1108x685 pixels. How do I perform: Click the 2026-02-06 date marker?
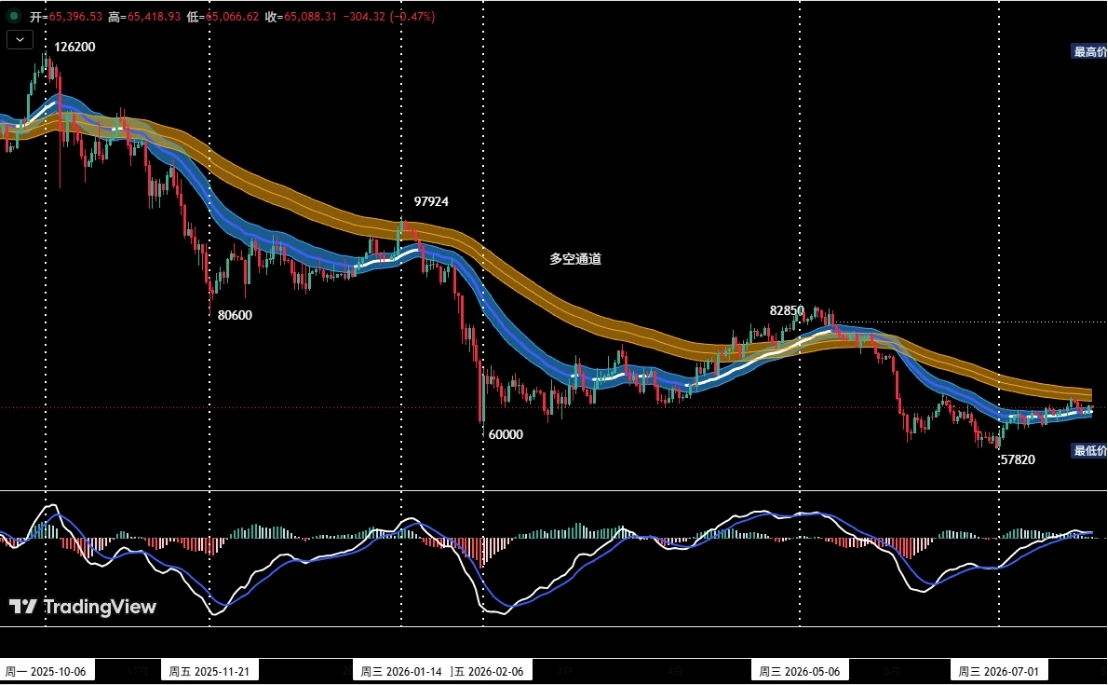point(490,671)
